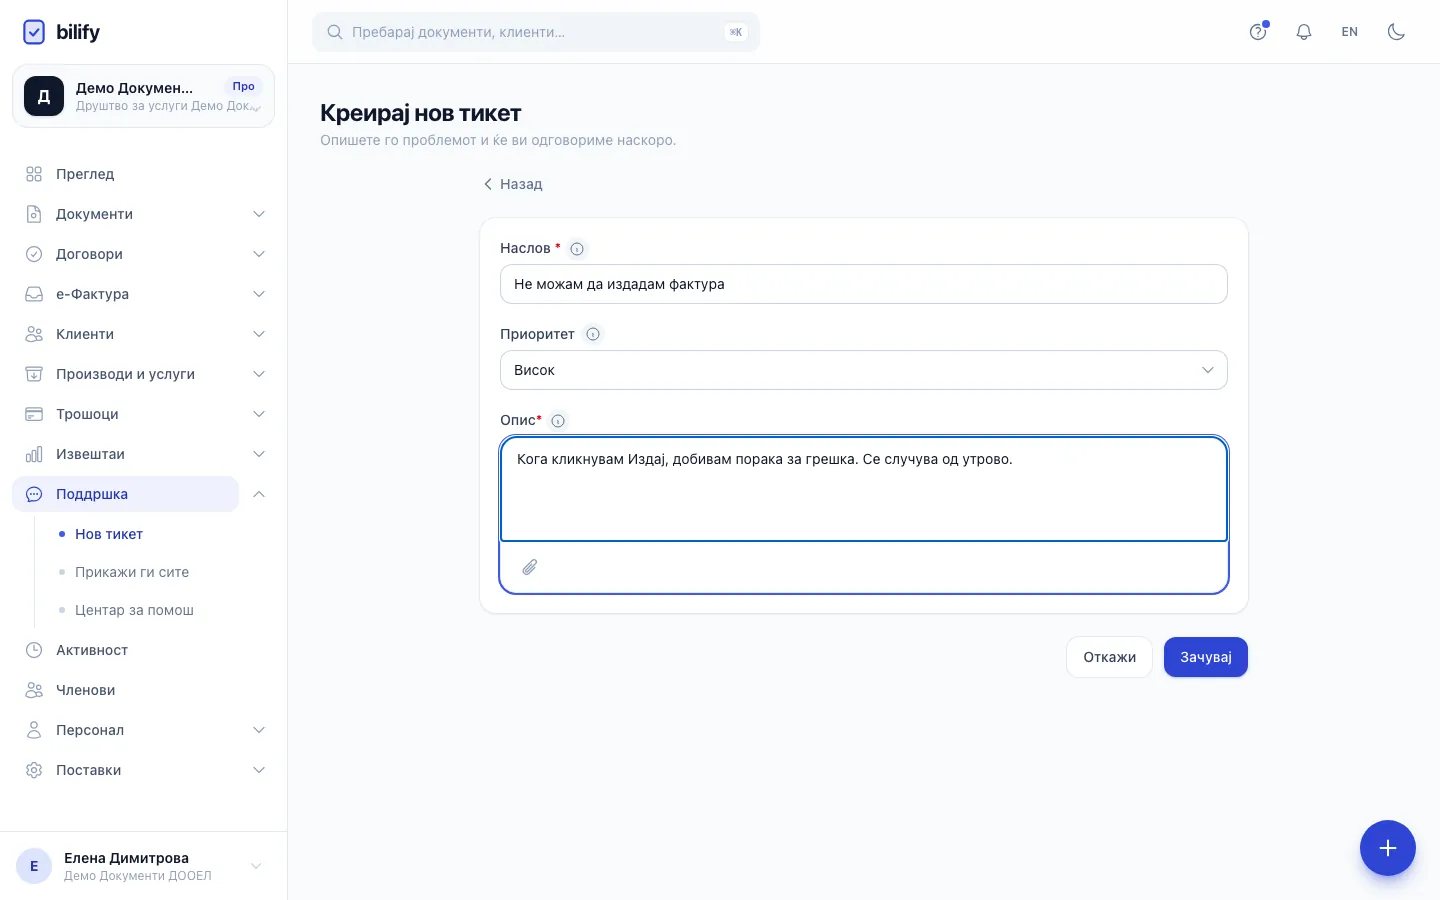
Task: Click the bilify logo icon
Action: [34, 32]
